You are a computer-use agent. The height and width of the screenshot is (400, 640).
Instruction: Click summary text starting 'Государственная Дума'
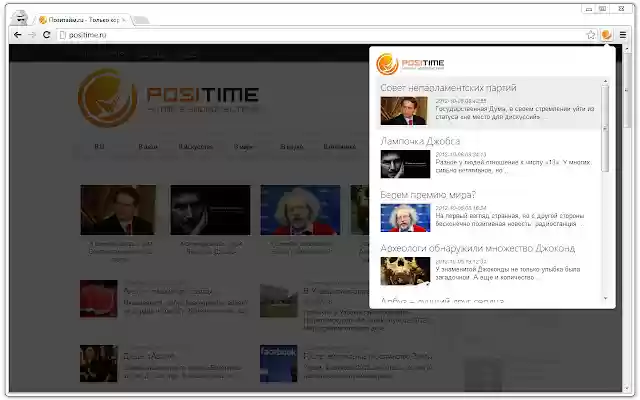pos(515,113)
